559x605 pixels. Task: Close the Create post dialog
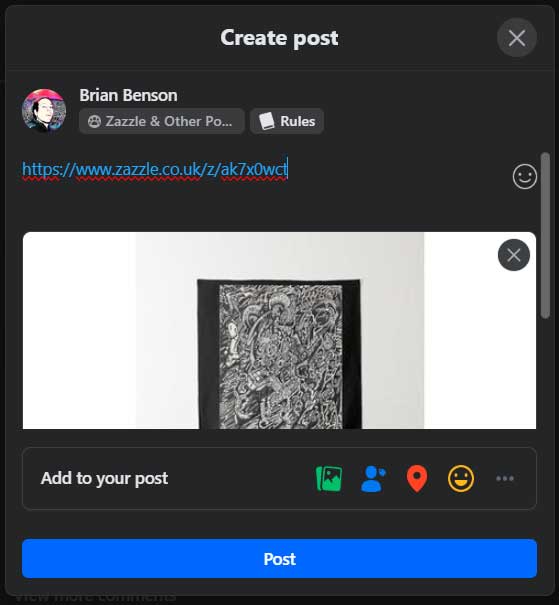point(517,38)
